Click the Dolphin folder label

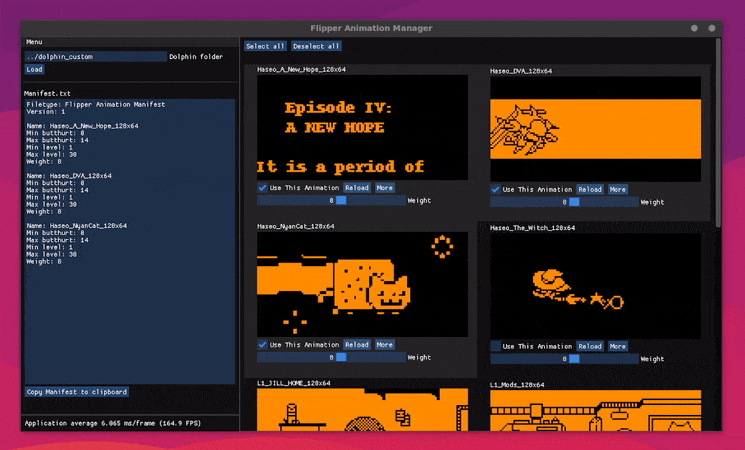[x=196, y=57]
